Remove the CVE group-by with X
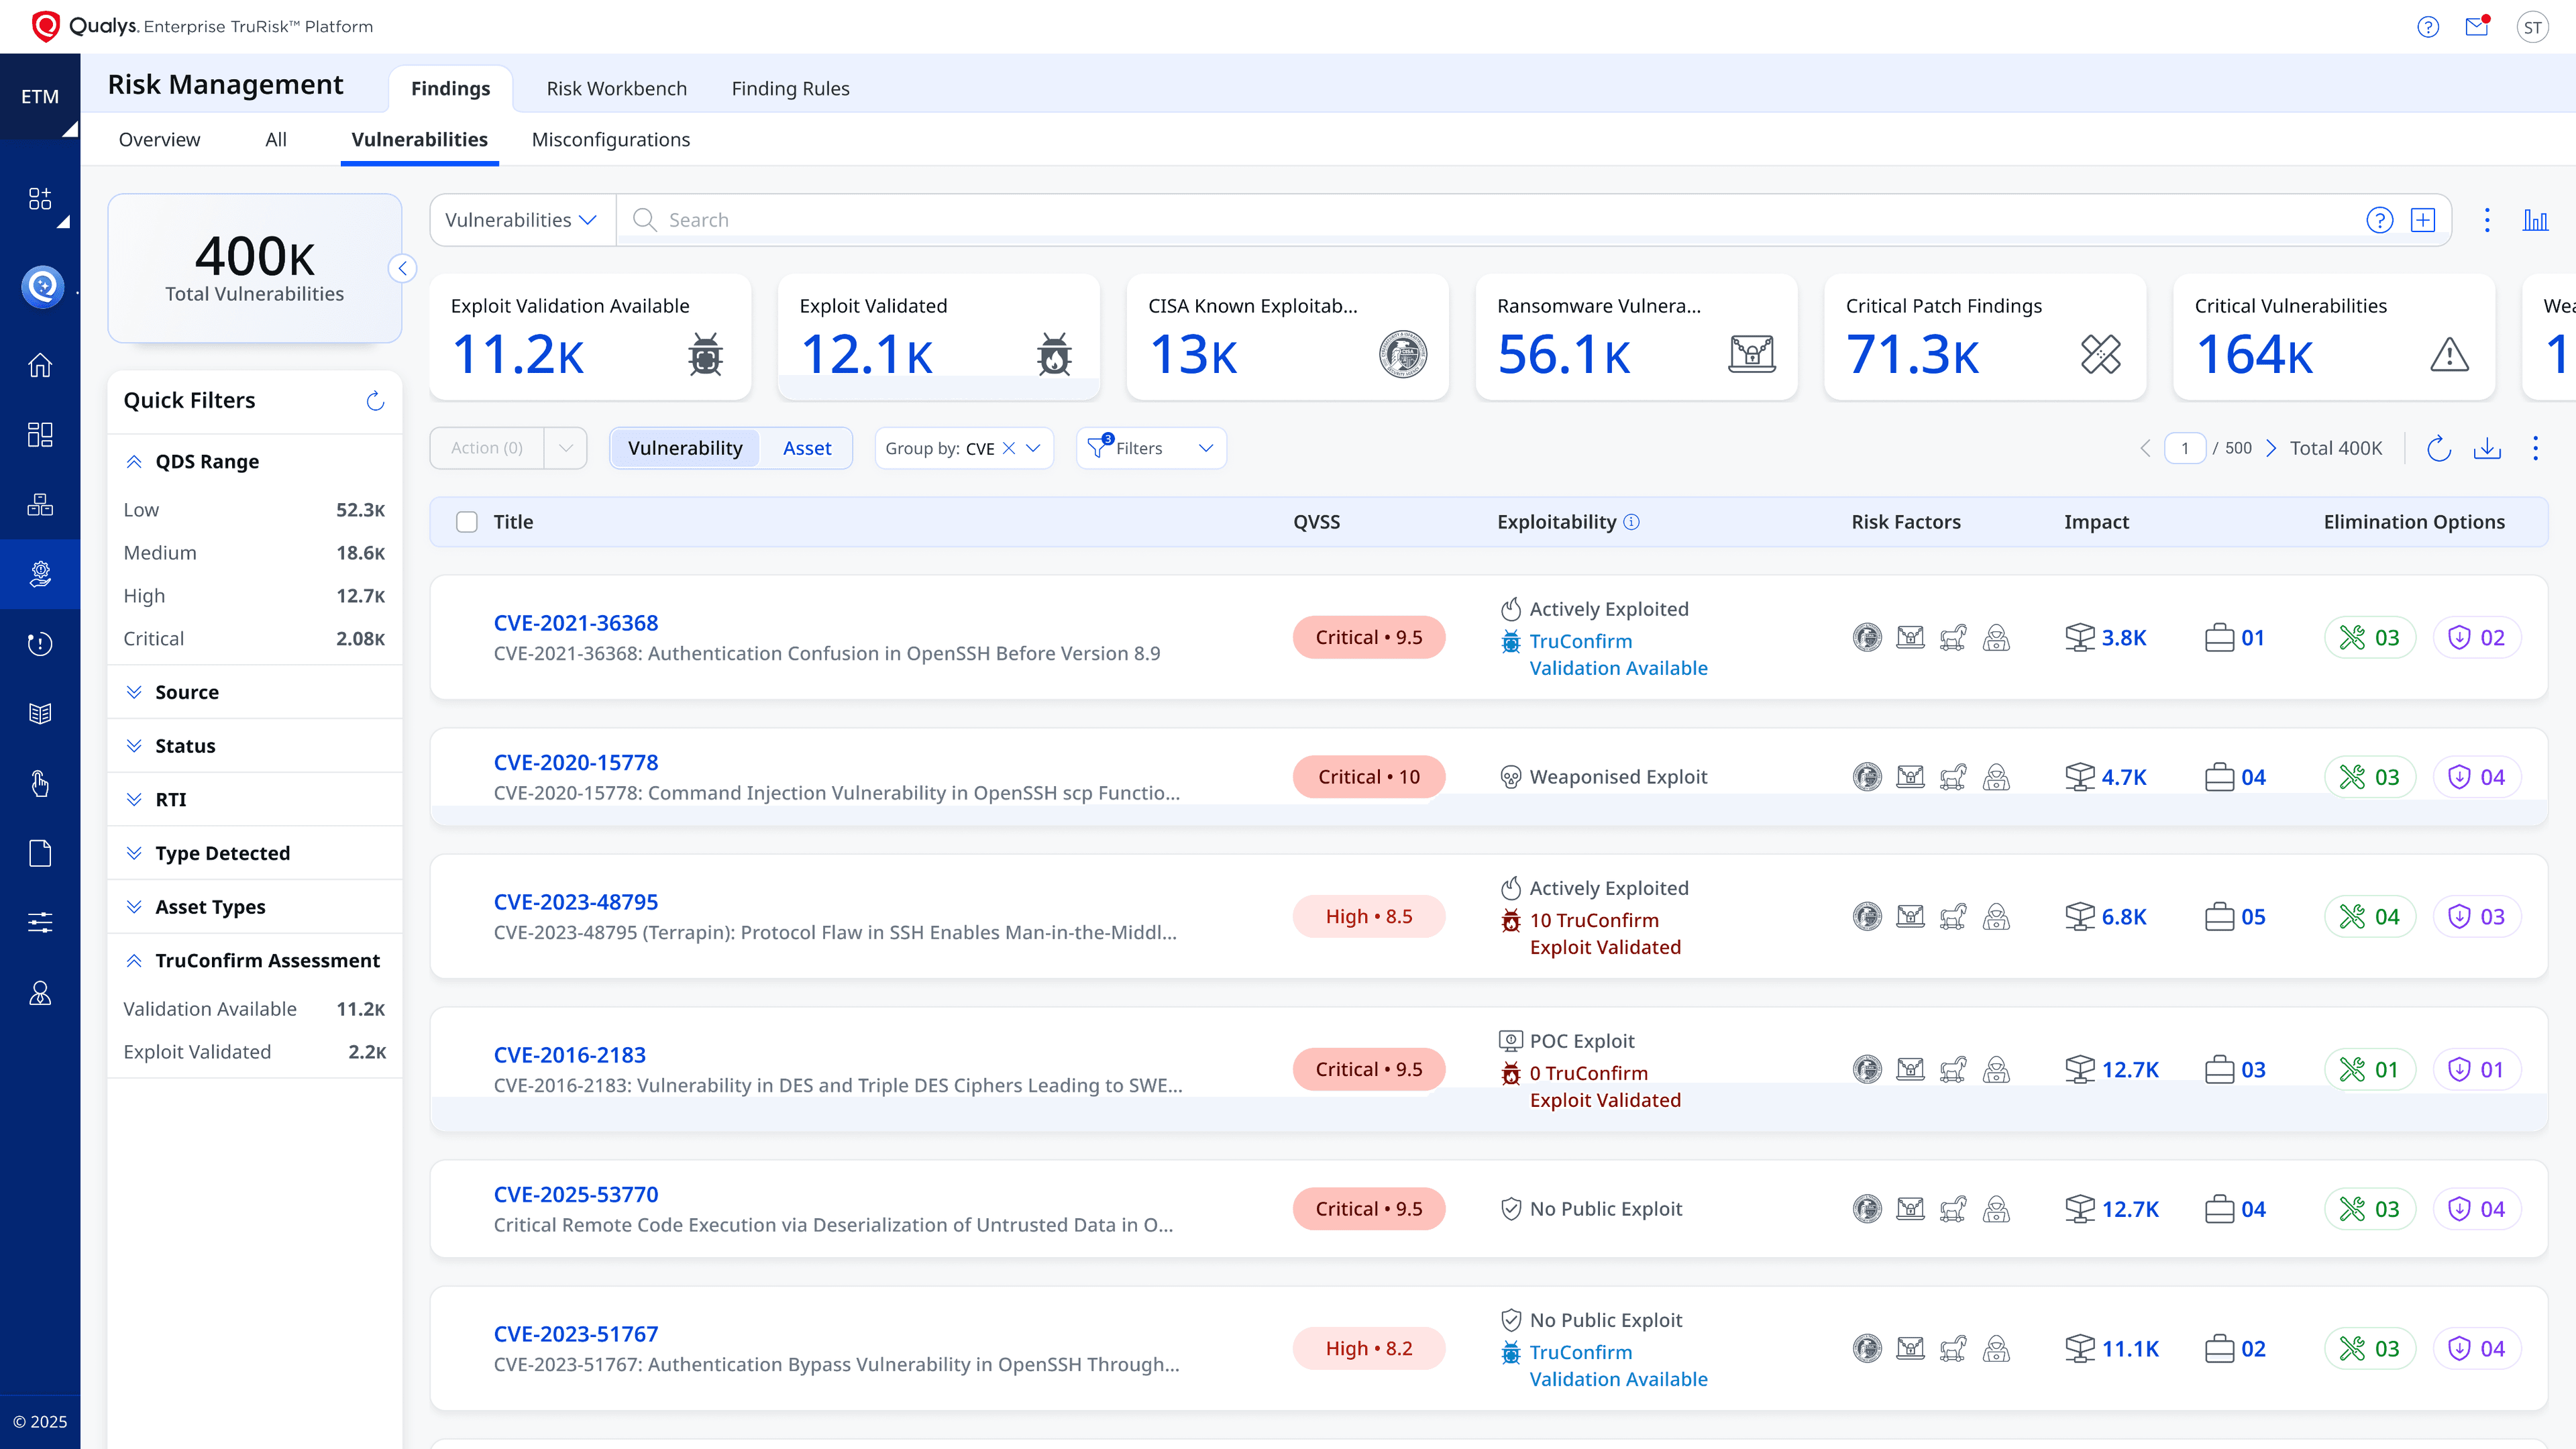The image size is (2576, 1449). [x=1009, y=448]
